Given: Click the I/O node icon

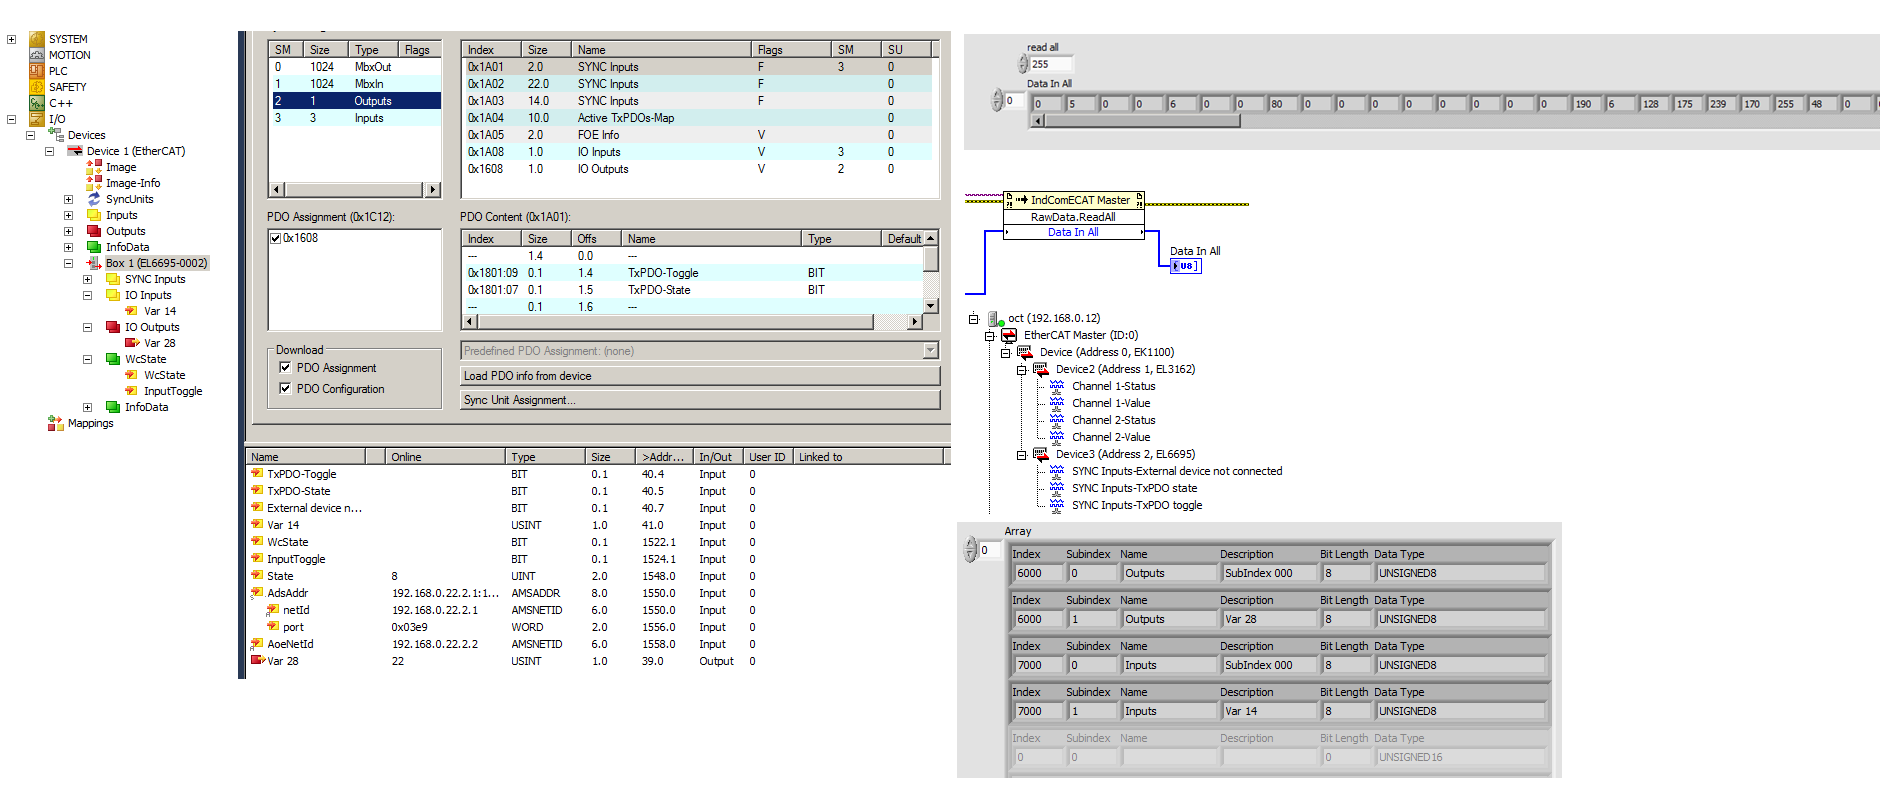Looking at the screenshot, I should pos(37,119).
